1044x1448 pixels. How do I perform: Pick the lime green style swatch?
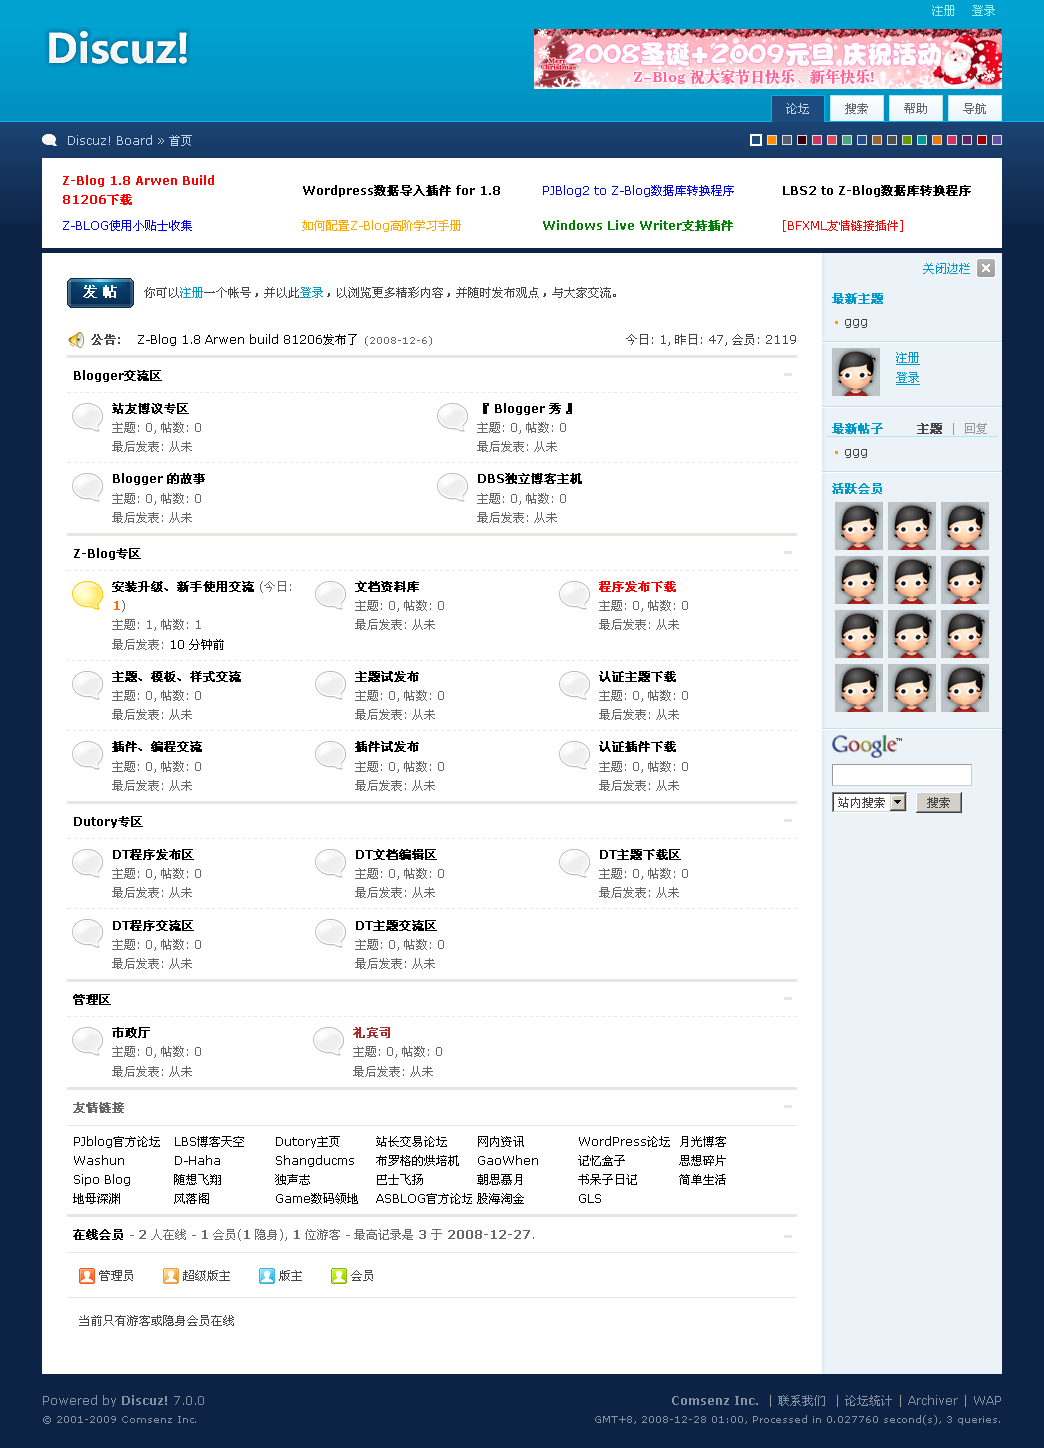[907, 140]
